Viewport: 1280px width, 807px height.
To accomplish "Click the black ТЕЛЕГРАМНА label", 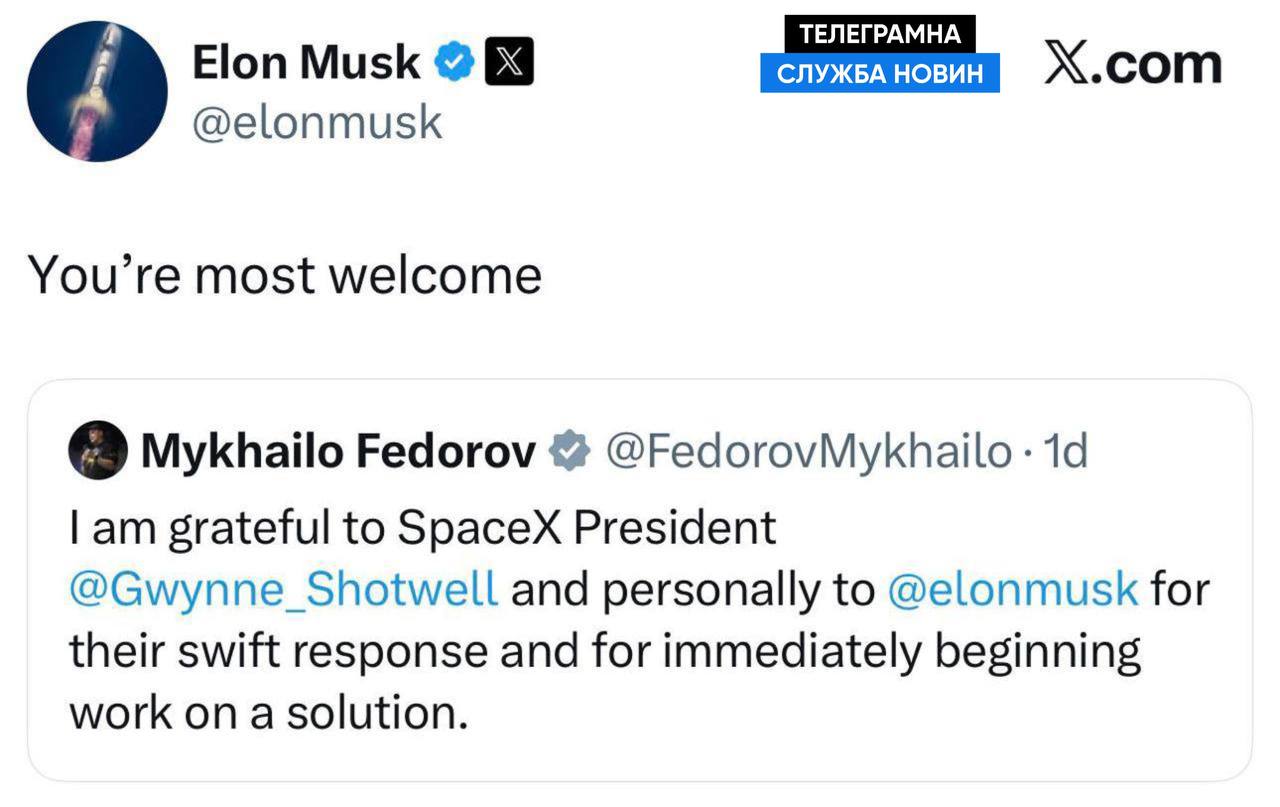I will [x=881, y=34].
